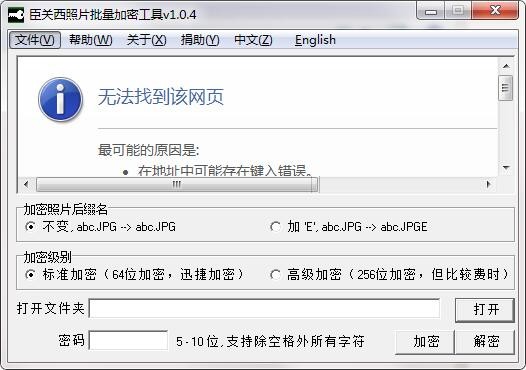Minimize the encryption tool window
The height and width of the screenshot is (370, 526).
431,11
